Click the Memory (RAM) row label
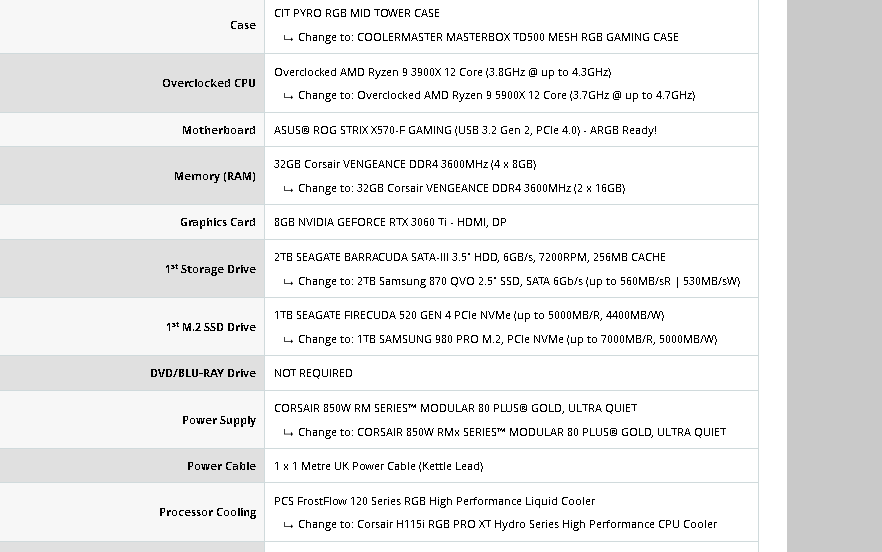 tap(215, 176)
